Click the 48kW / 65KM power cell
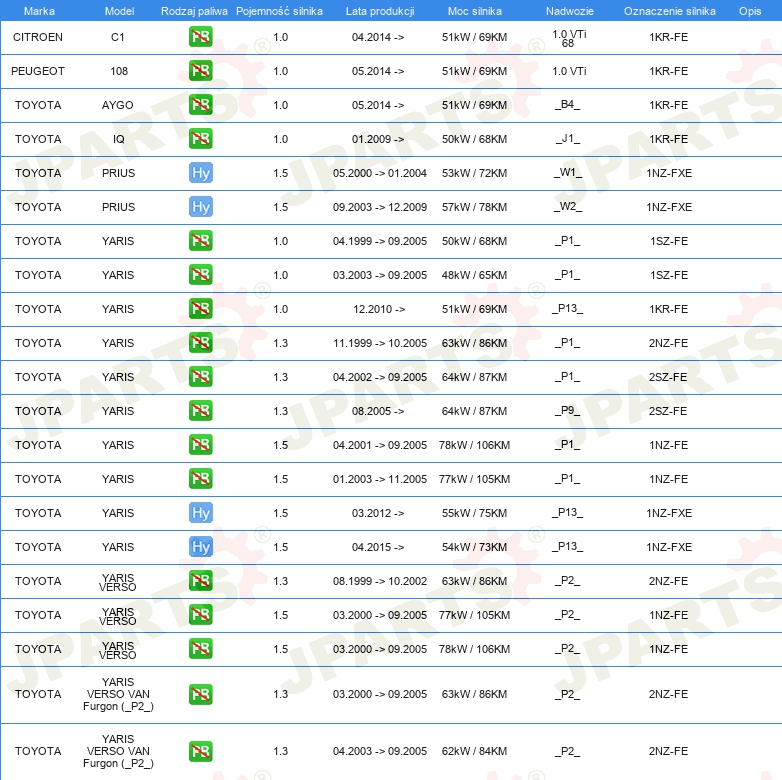Image resolution: width=782 pixels, height=780 pixels. tap(474, 275)
